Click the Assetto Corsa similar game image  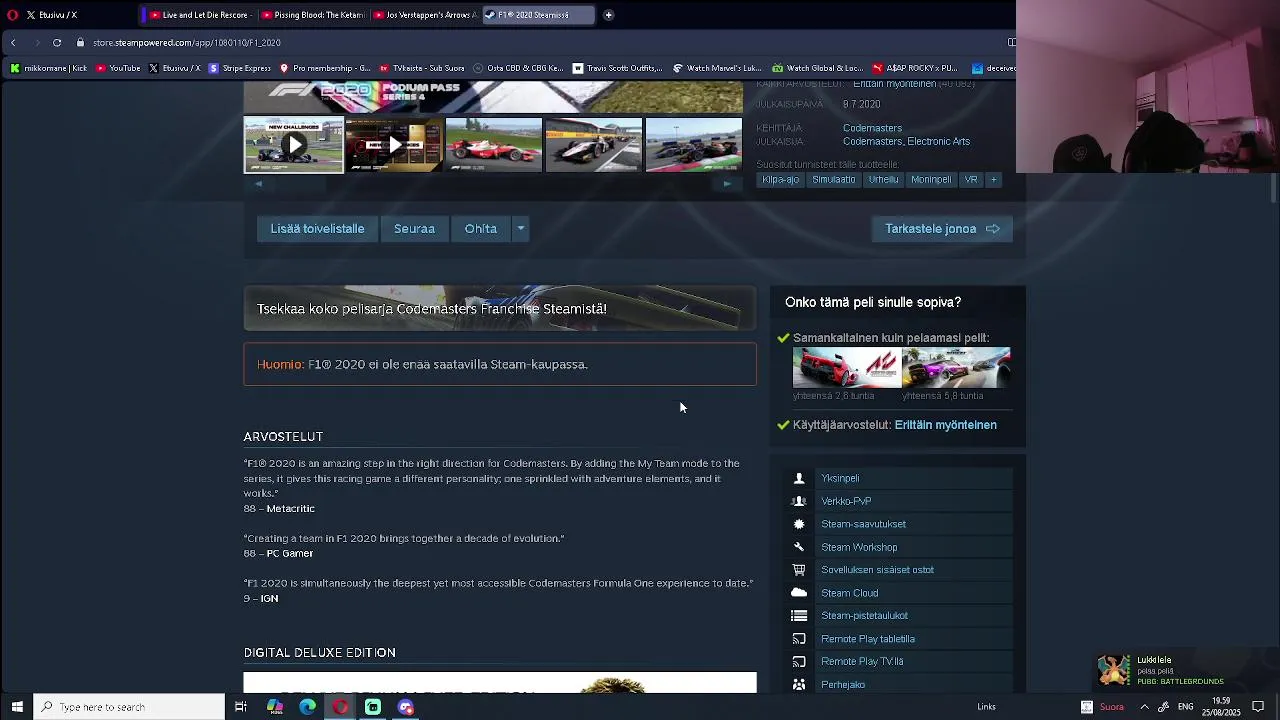coord(847,368)
